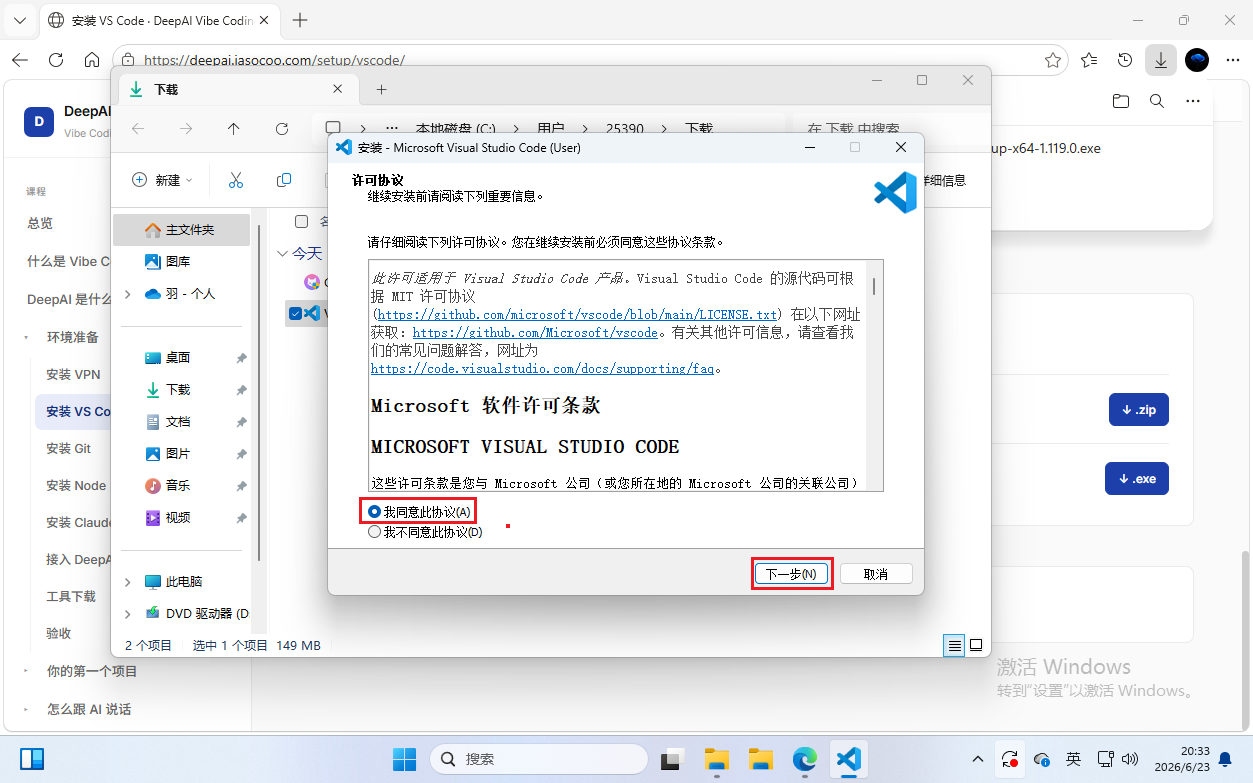Open 安装 VPN in the webpage sidebar
This screenshot has width=1253, height=783.
(73, 374)
